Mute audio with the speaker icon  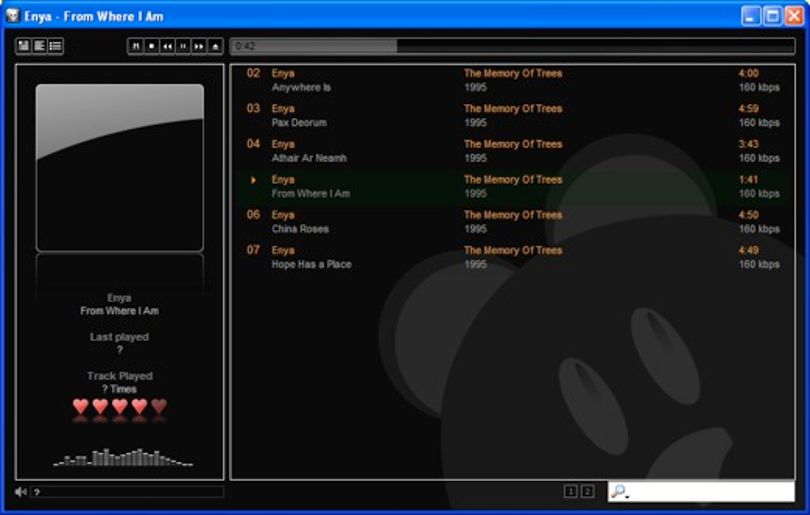pyautogui.click(x=21, y=492)
